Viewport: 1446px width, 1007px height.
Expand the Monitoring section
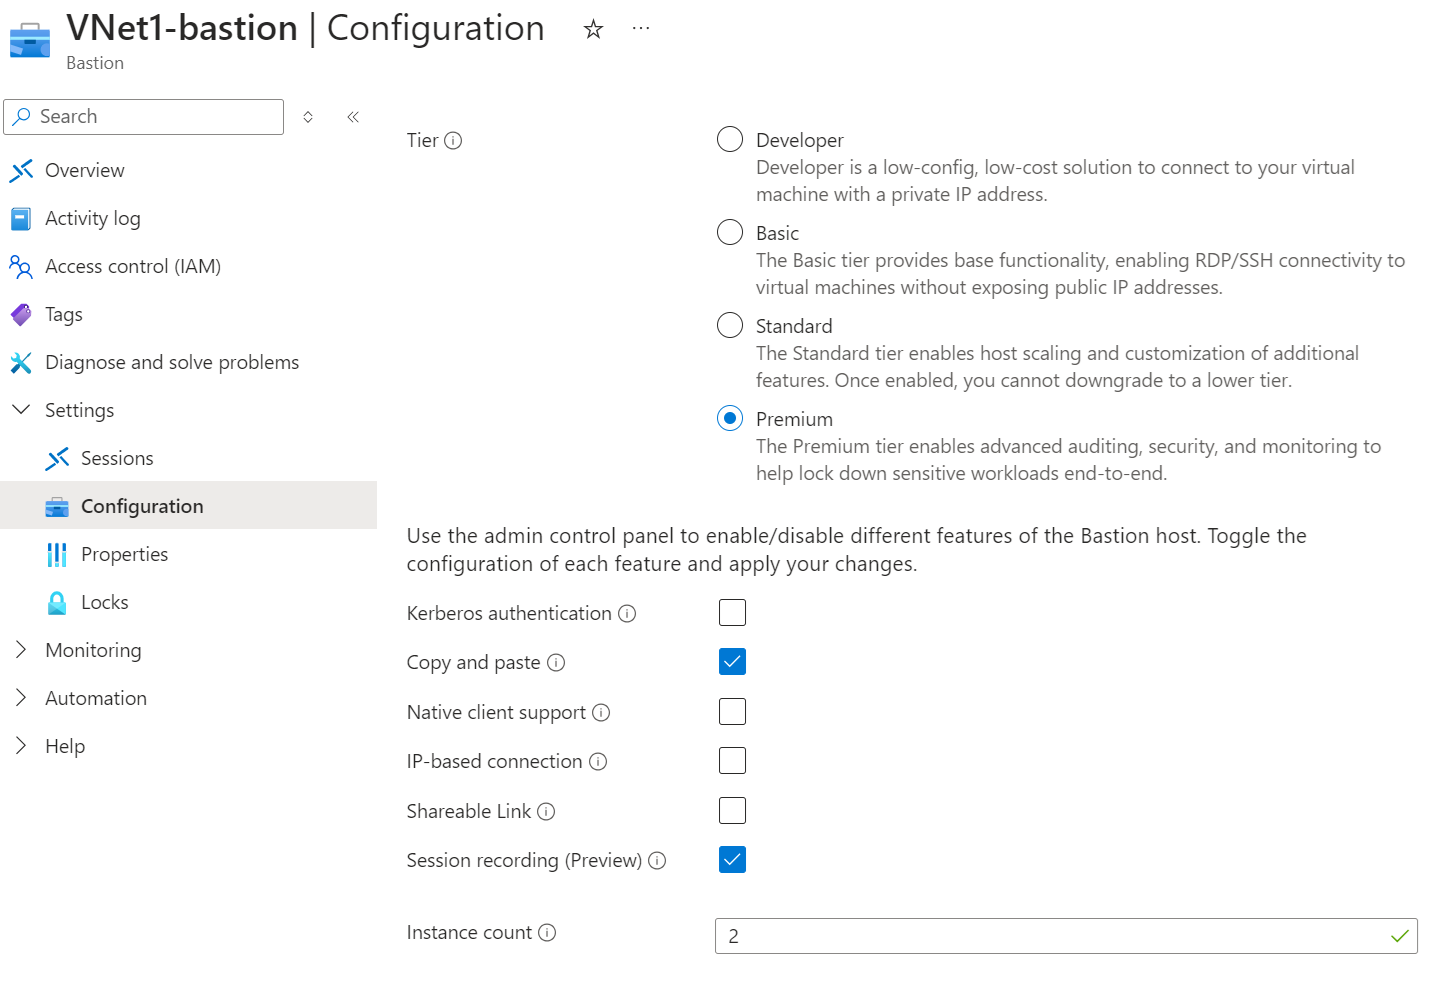tap(21, 650)
